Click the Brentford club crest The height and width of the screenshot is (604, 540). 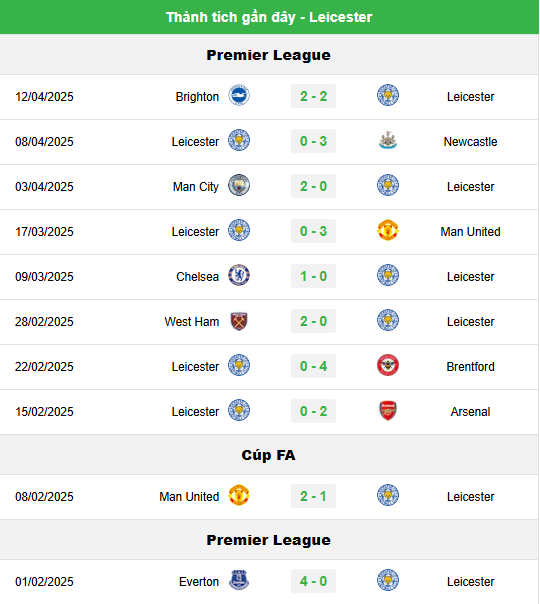(x=388, y=366)
